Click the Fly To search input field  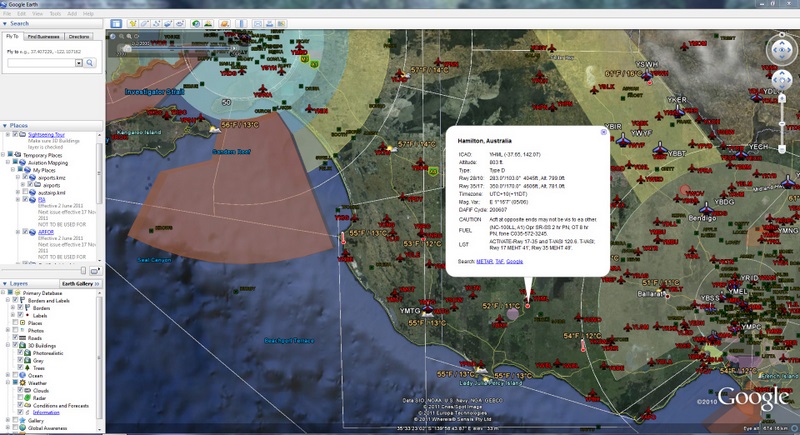(41, 63)
